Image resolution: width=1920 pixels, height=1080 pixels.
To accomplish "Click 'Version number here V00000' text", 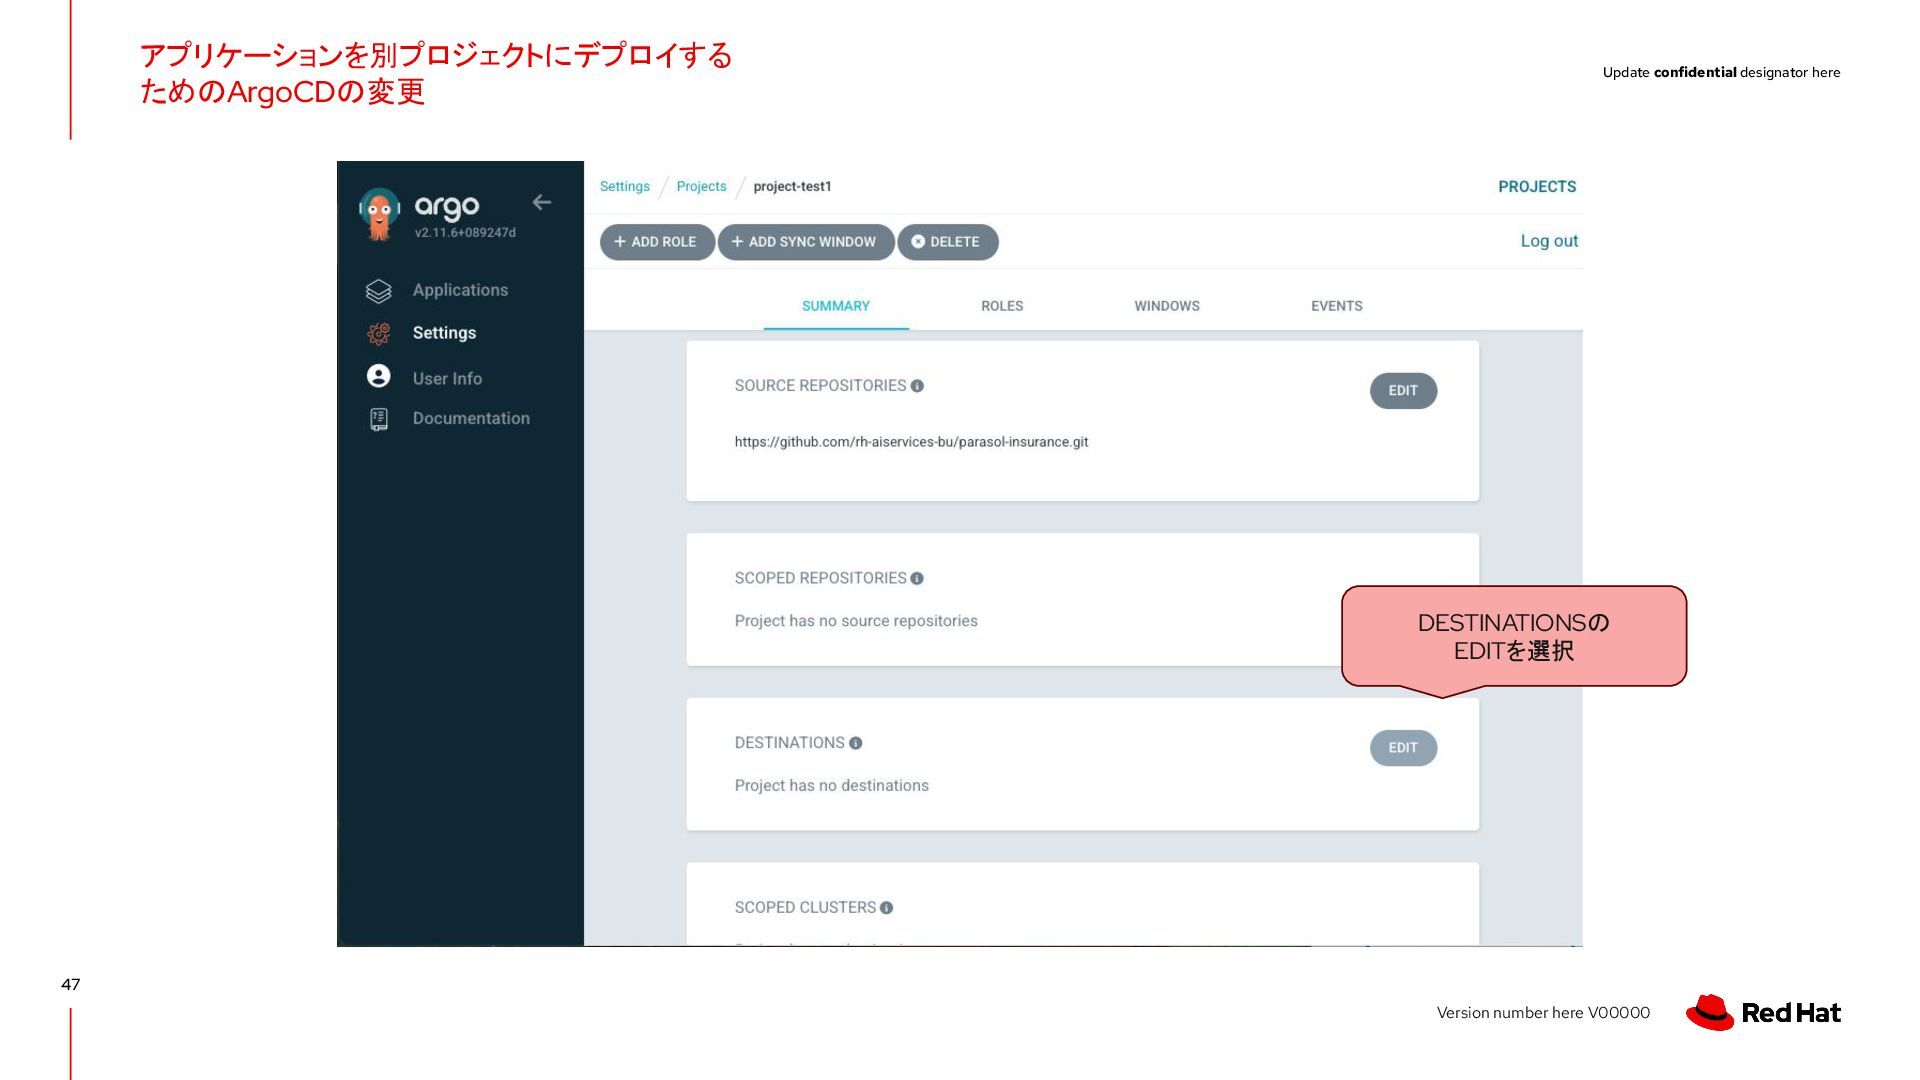I will point(1543,1013).
